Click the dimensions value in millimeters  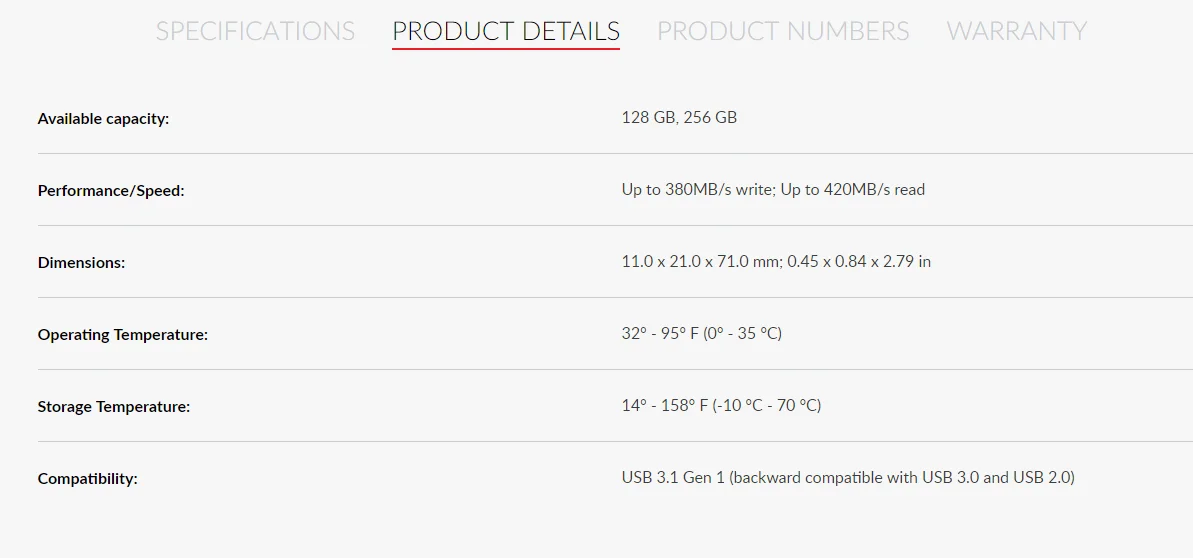(699, 262)
